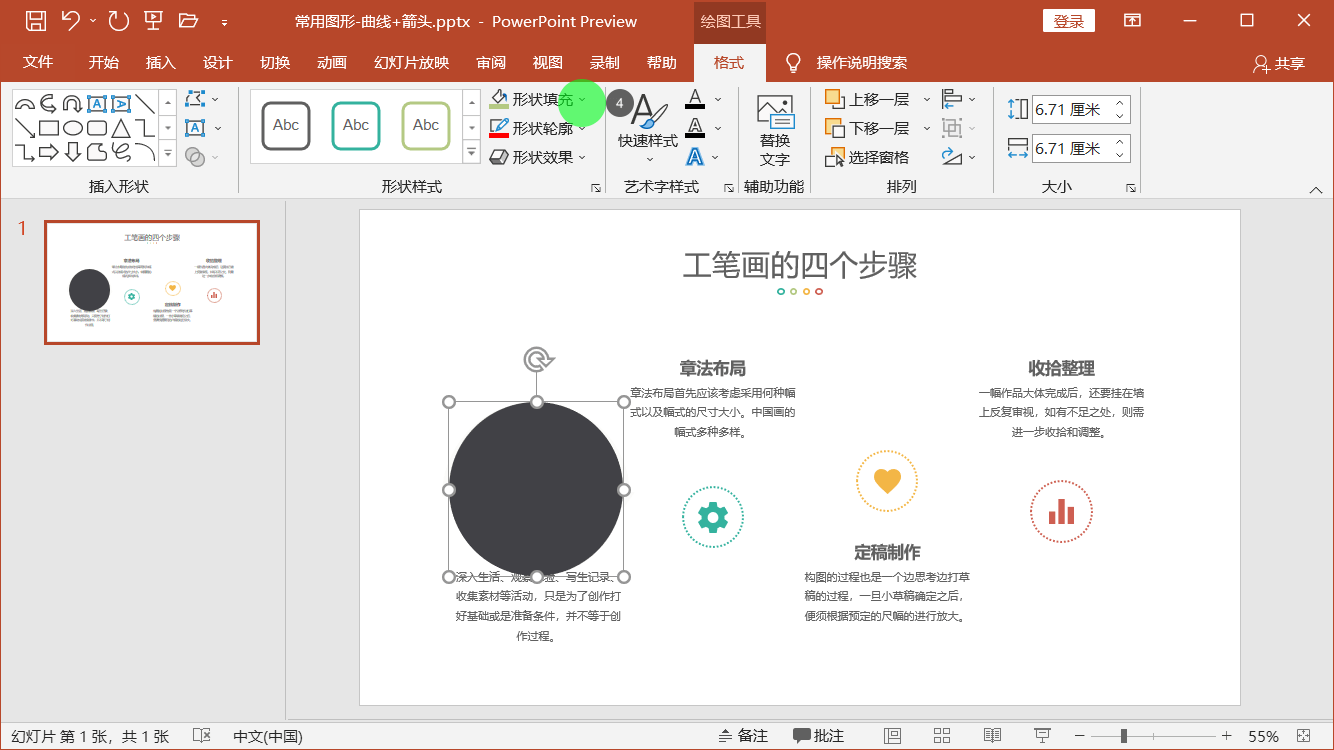Switch to the View (视图) tab
1334x750 pixels.
click(x=548, y=62)
